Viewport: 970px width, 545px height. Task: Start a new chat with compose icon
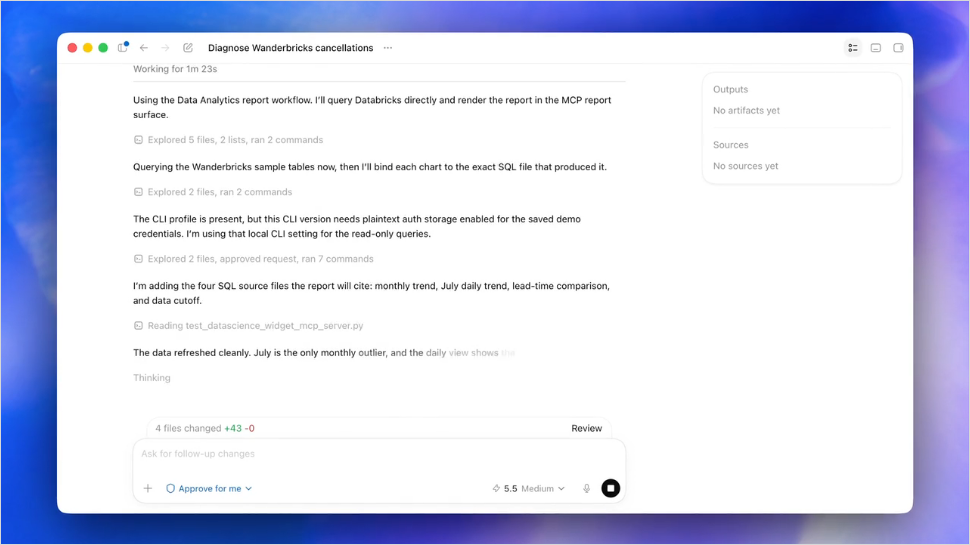[x=188, y=48]
